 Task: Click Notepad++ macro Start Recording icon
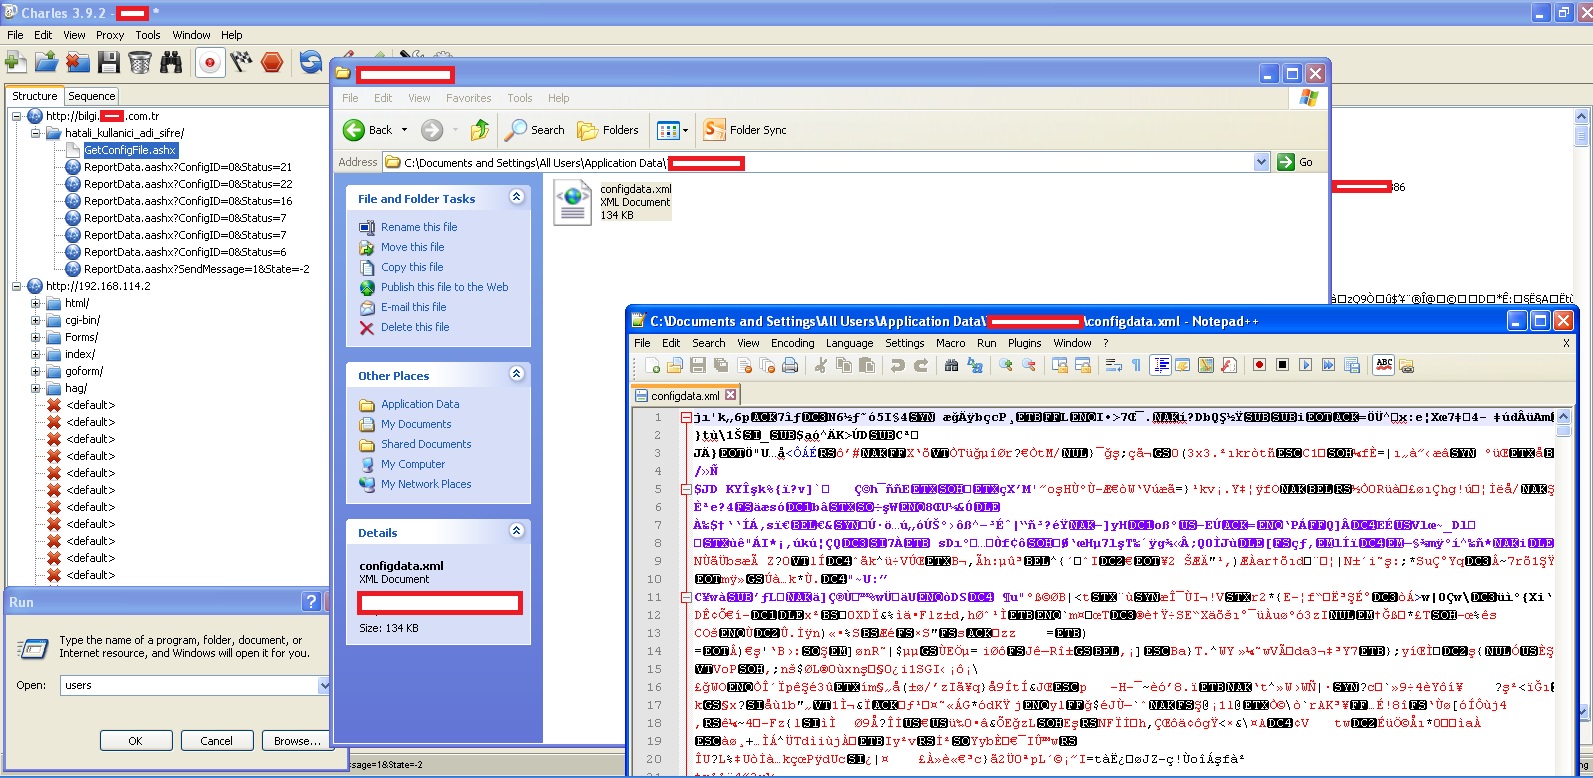[1260, 366]
